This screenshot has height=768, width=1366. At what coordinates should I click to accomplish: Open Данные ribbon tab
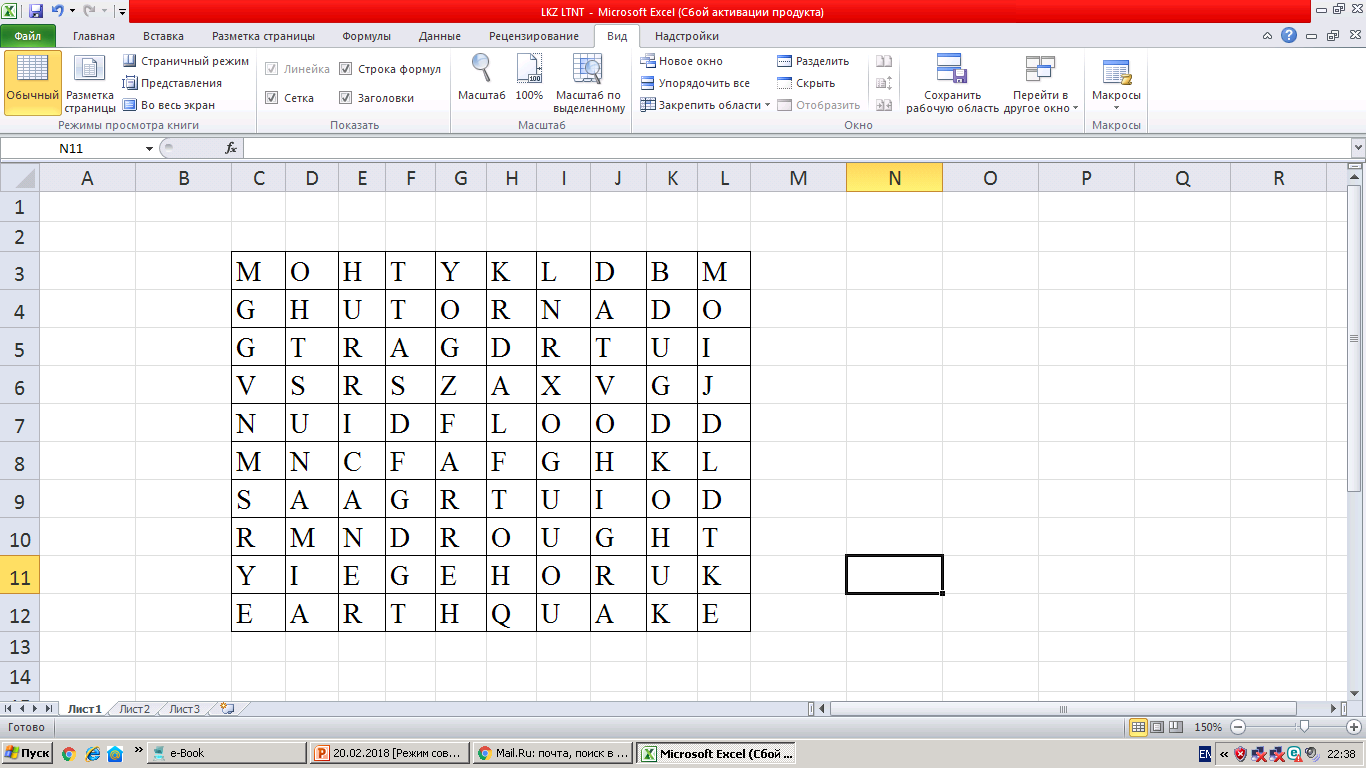[x=440, y=36]
